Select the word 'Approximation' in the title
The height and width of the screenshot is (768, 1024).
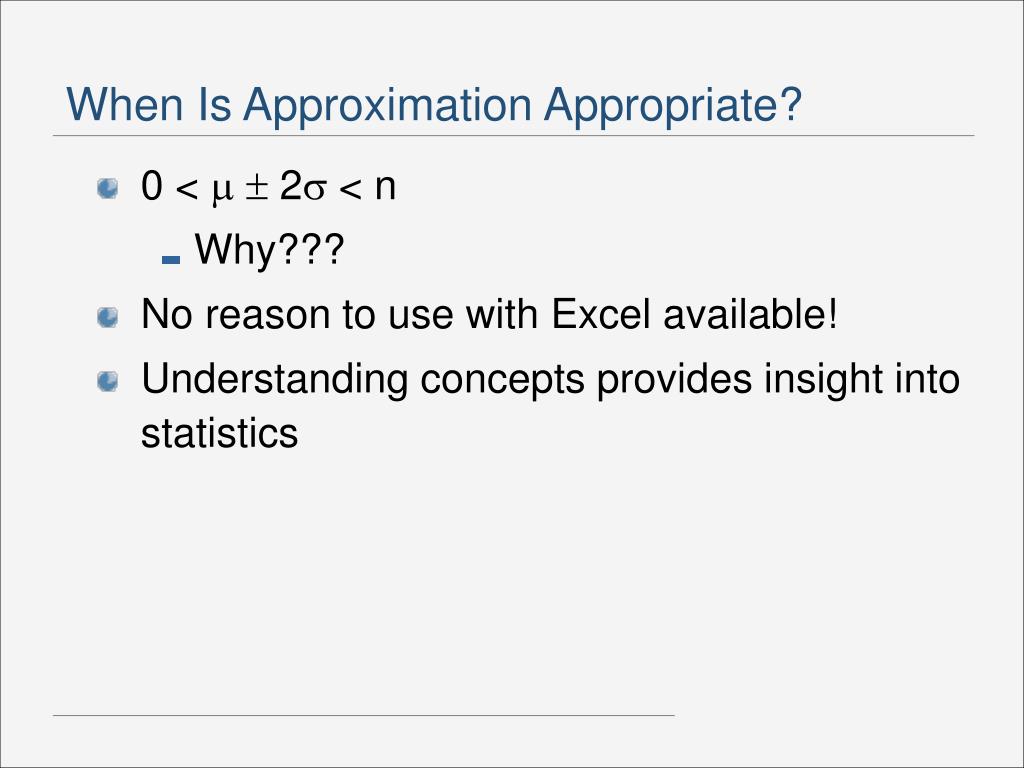387,106
